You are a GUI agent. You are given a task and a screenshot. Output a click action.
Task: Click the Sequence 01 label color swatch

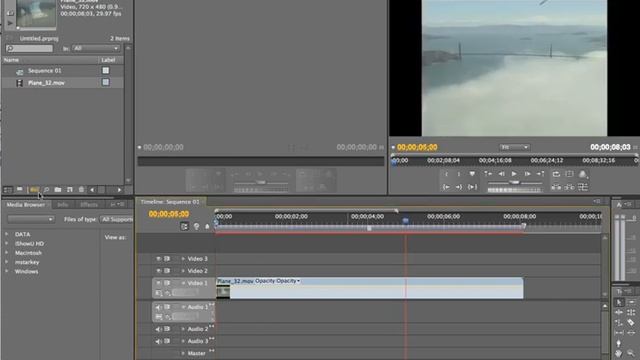106,71
